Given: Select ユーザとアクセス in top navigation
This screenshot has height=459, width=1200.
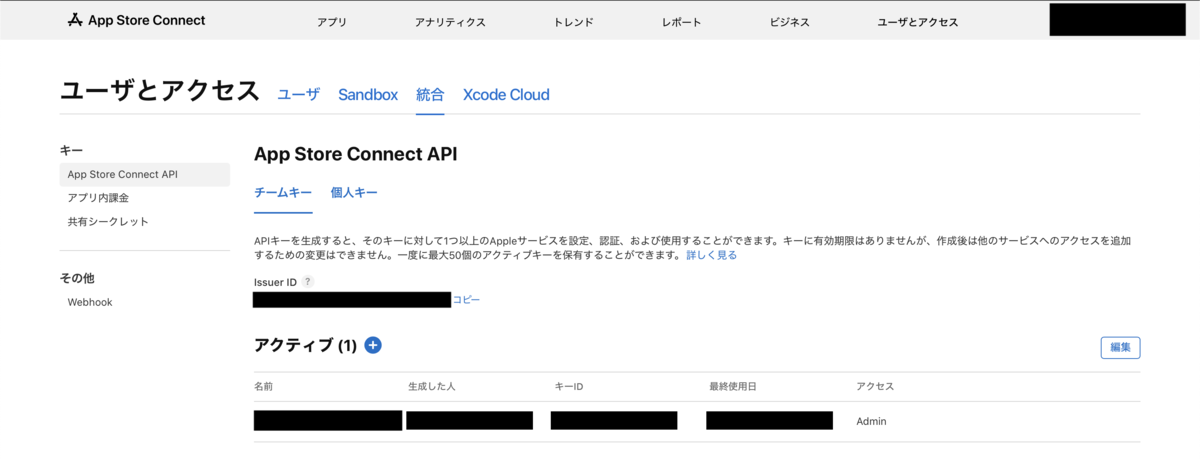Looking at the screenshot, I should coord(918,22).
